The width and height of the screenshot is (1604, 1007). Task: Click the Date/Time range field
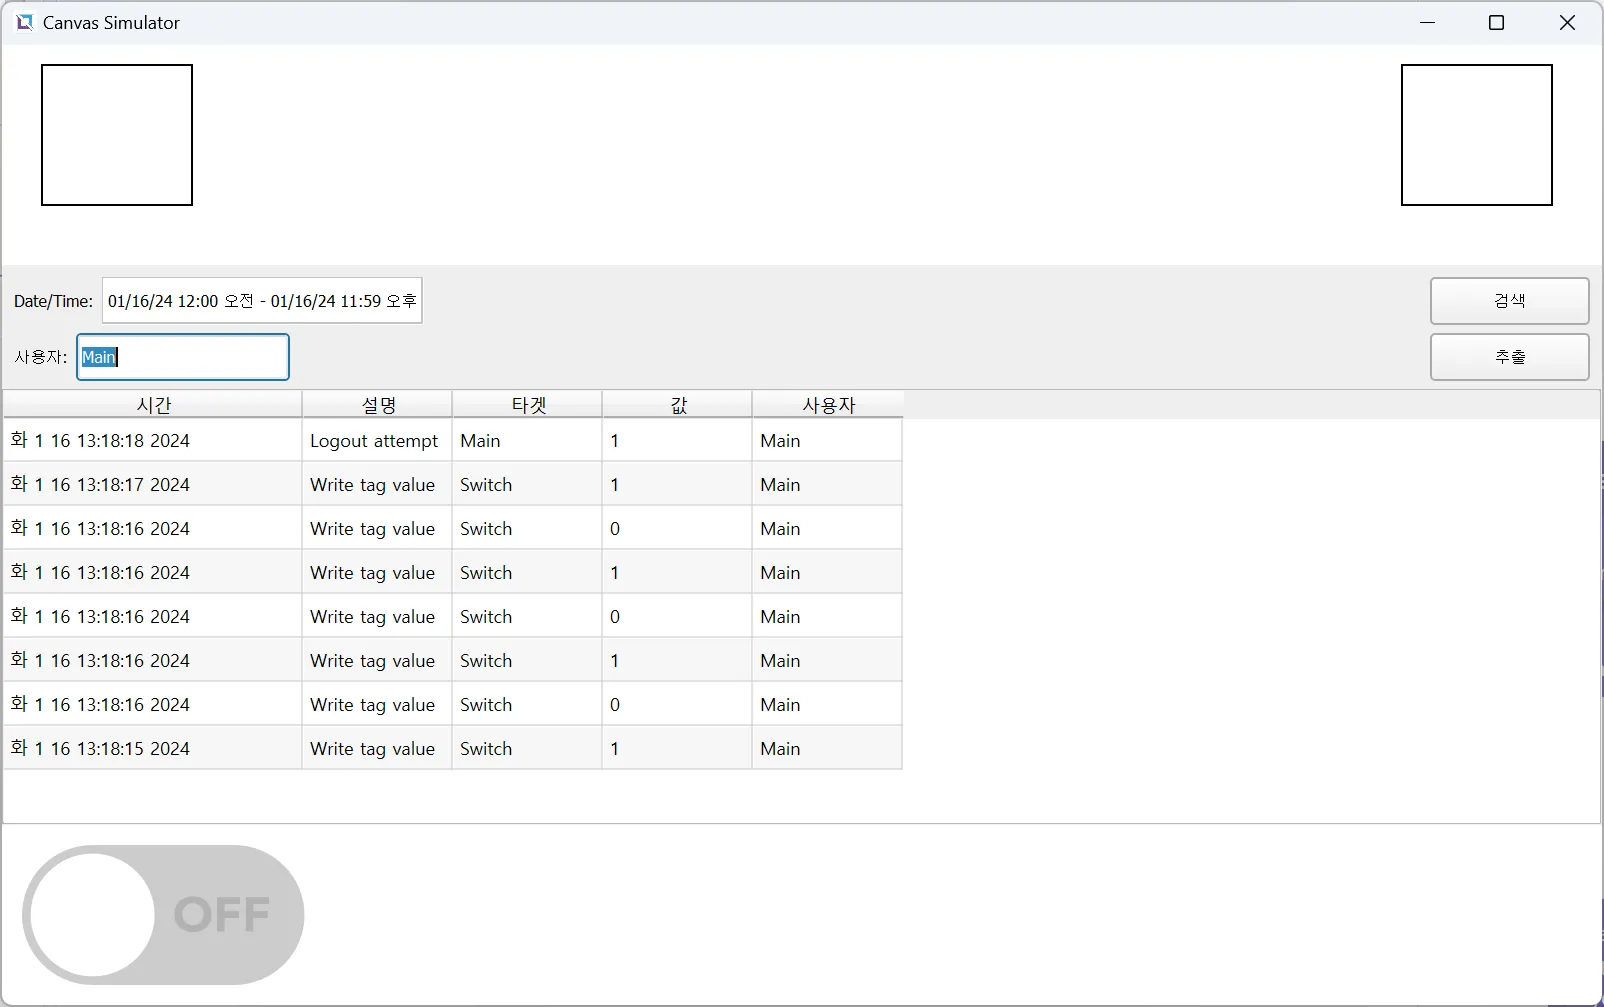pos(262,301)
